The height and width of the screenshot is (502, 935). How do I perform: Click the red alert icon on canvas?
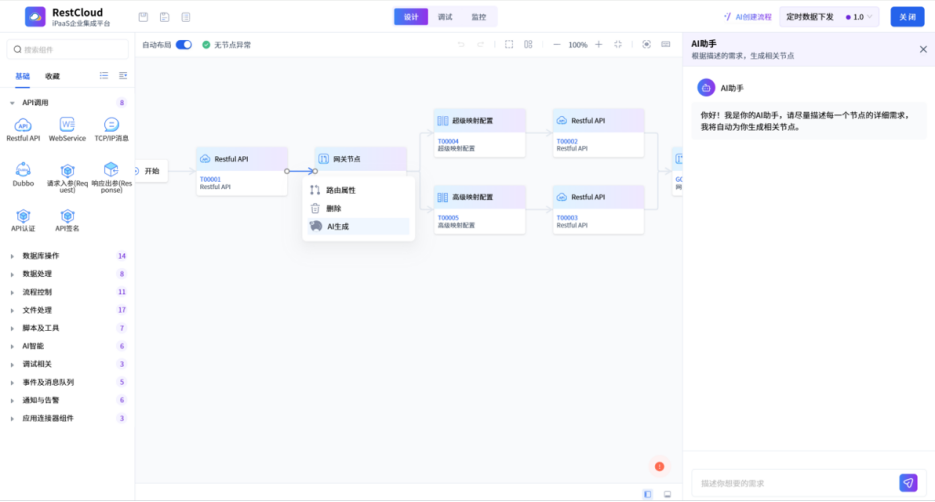[x=659, y=466]
